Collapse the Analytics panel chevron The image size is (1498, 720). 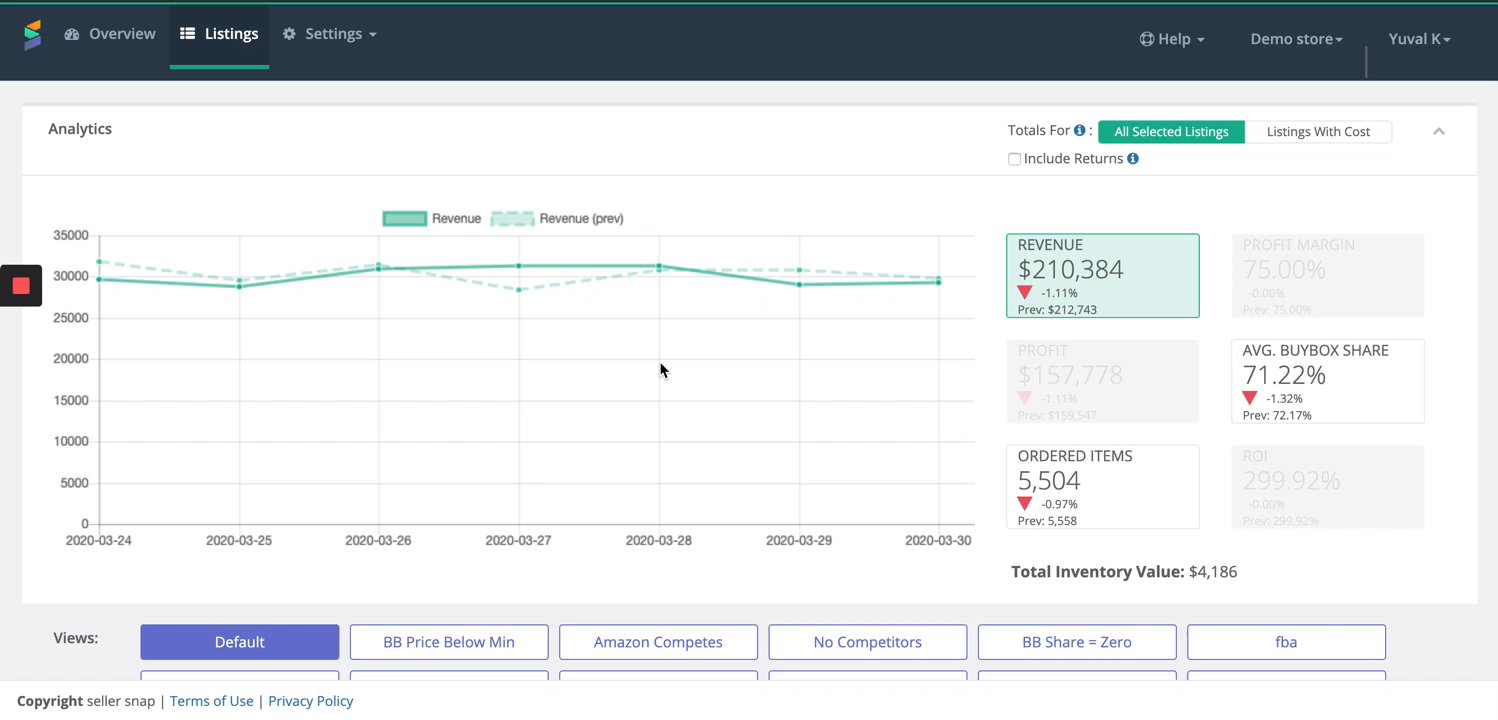click(x=1439, y=131)
